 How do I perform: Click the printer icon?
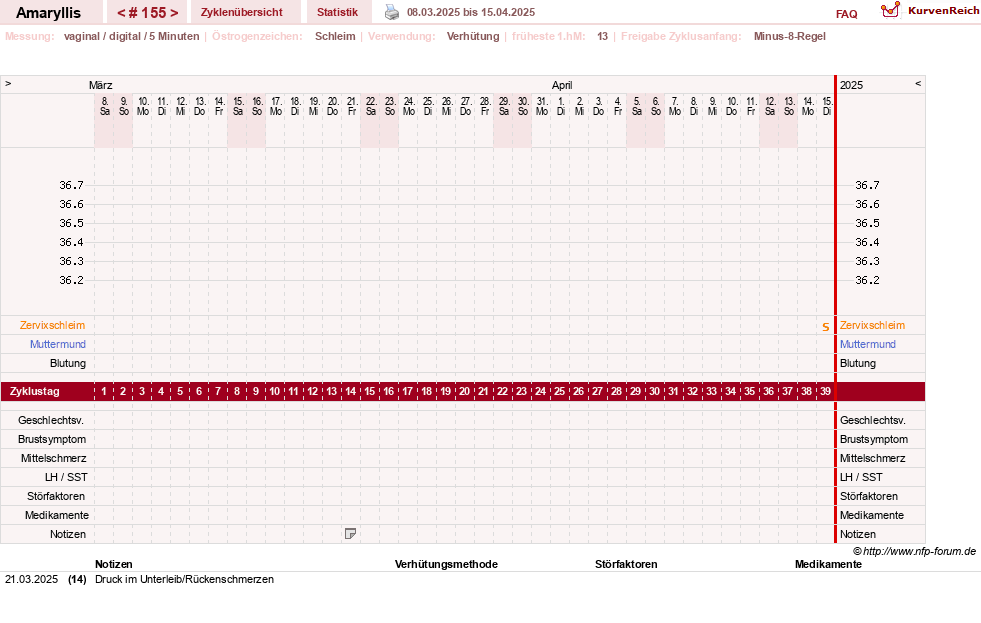(392, 12)
